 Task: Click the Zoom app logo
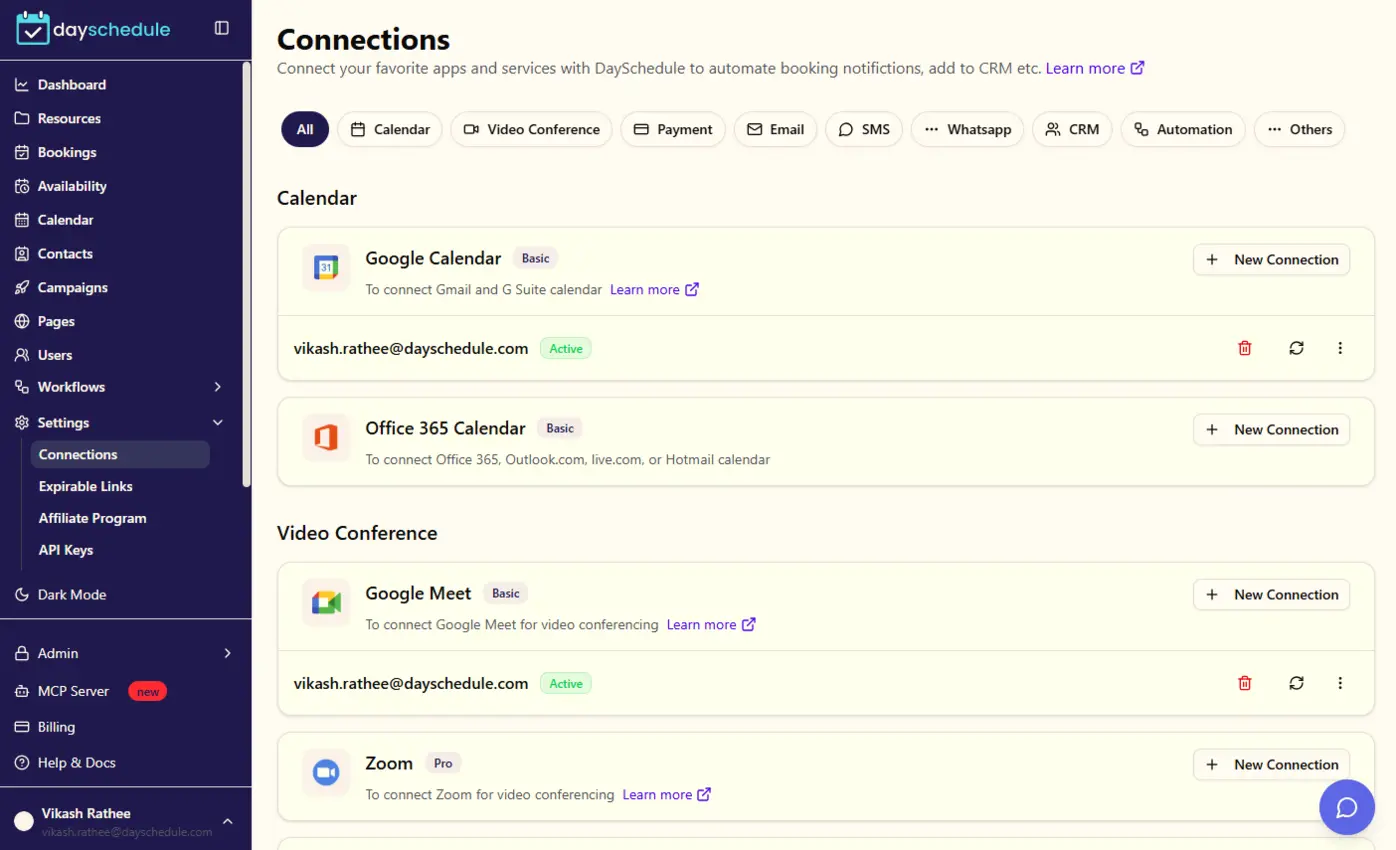click(x=326, y=773)
